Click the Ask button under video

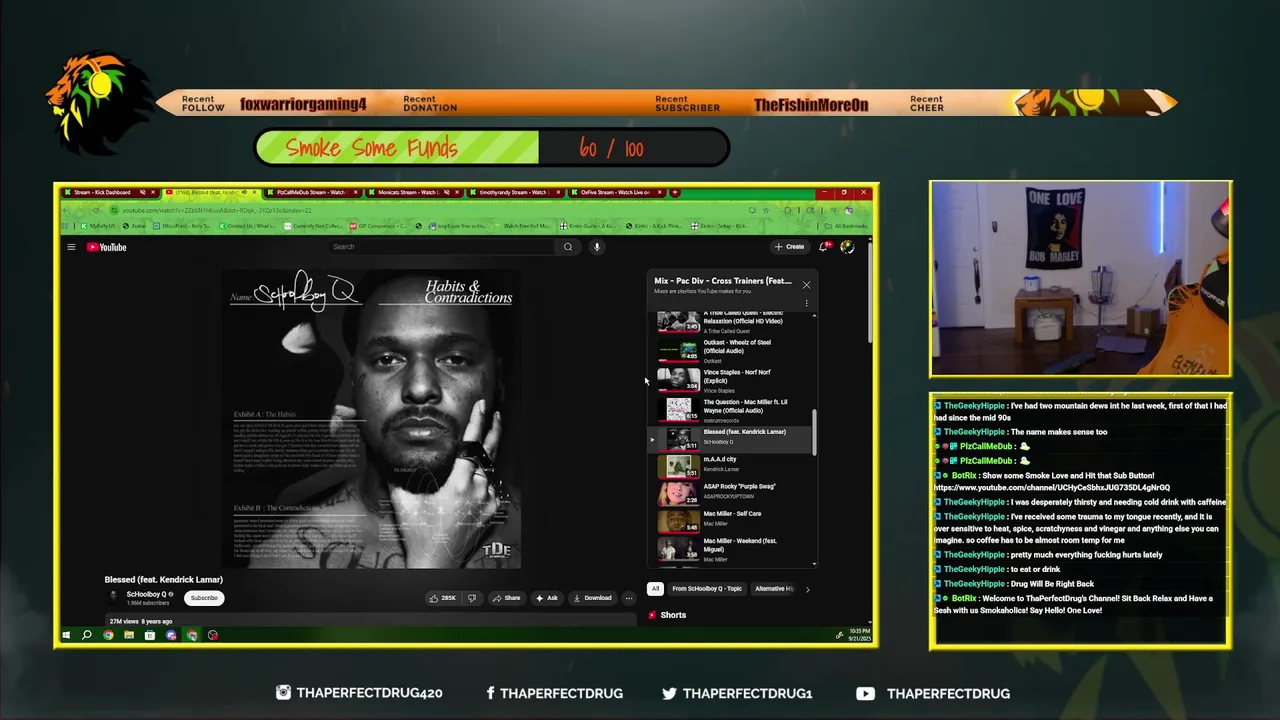point(546,598)
